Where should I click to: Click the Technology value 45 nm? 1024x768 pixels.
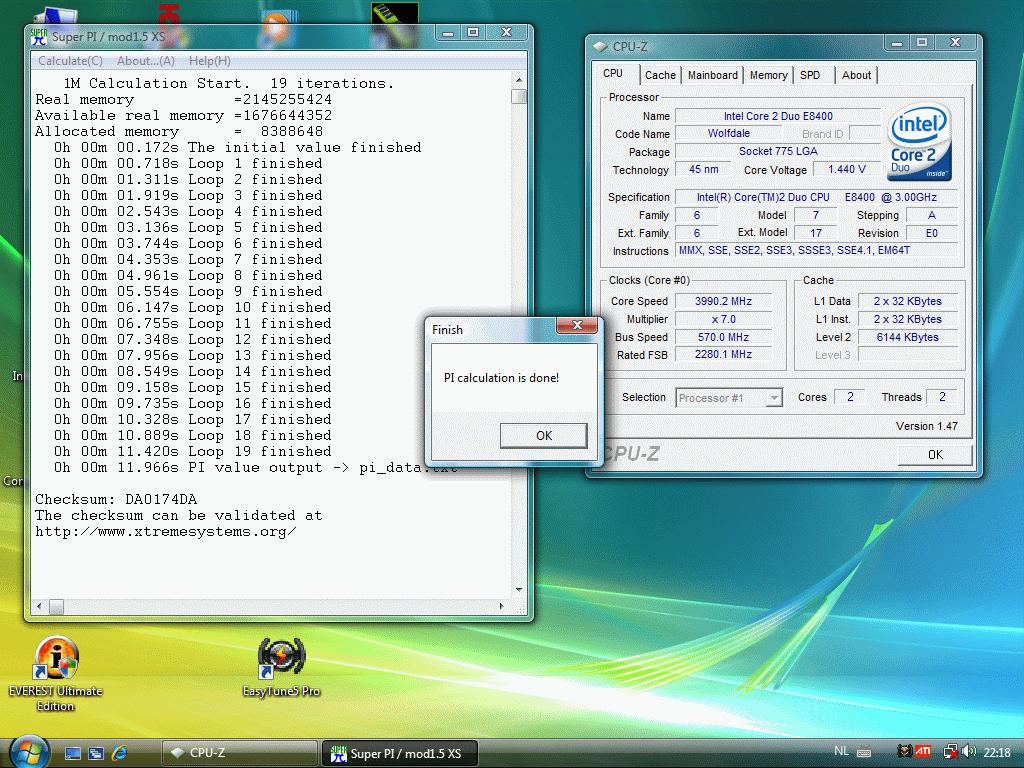pos(703,169)
